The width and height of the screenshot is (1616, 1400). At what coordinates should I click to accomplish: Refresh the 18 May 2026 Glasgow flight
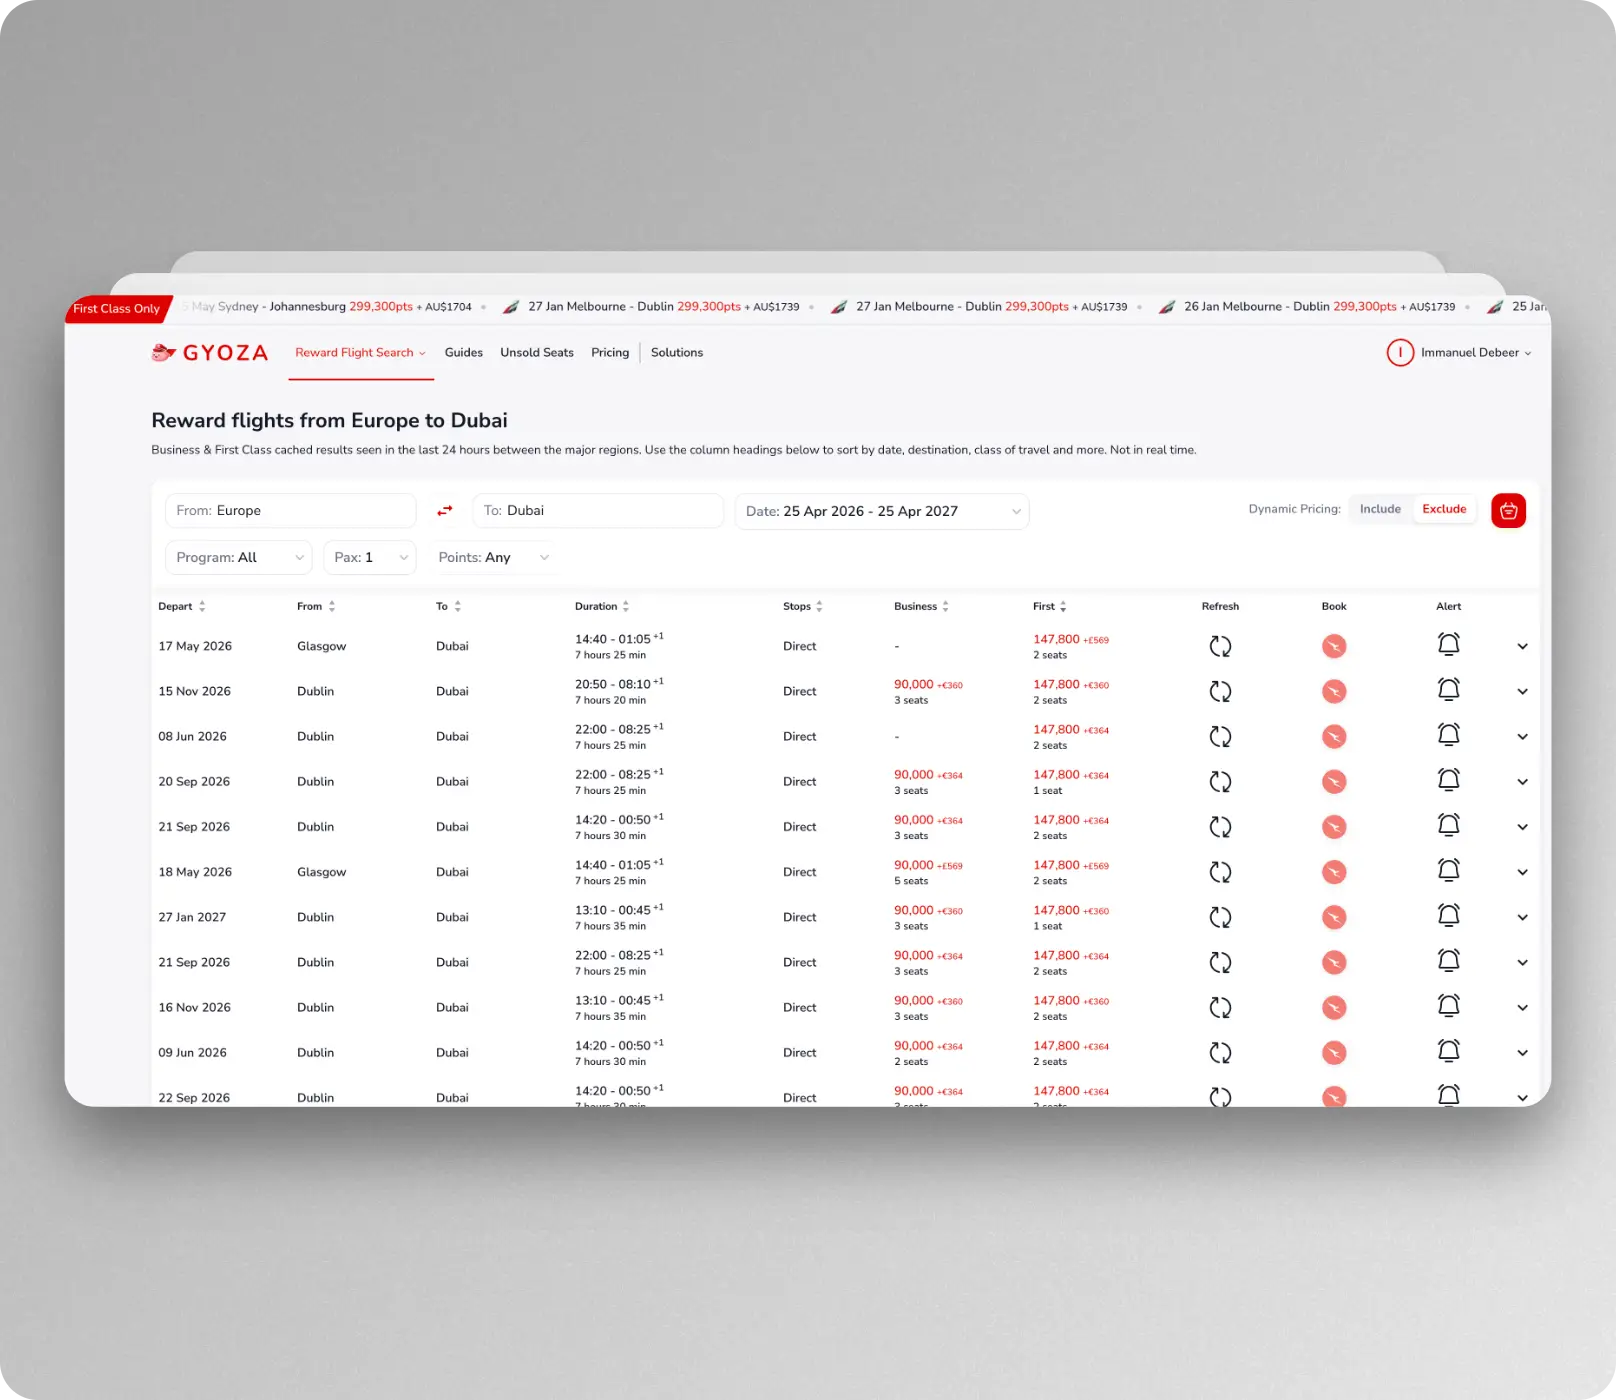(1220, 873)
